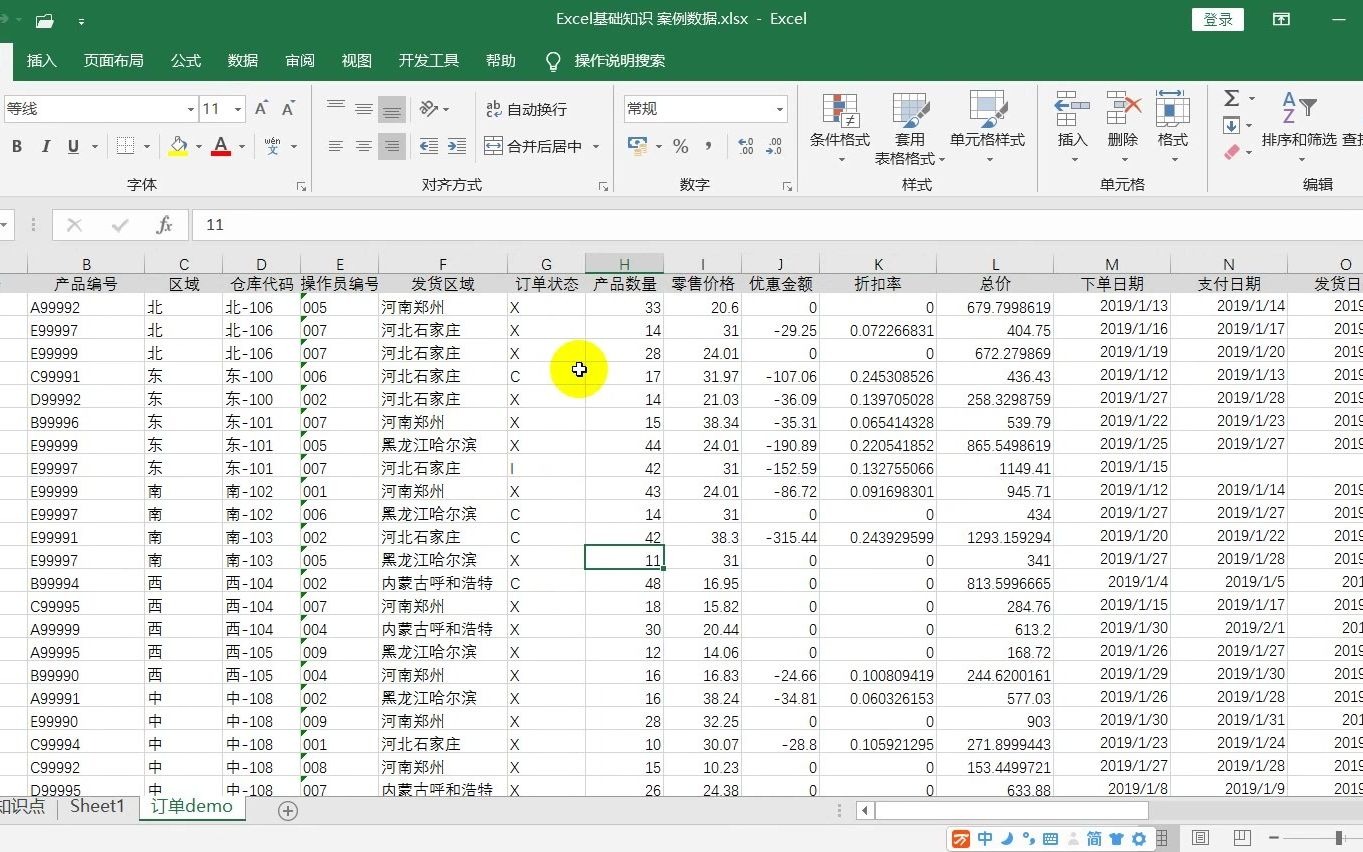Click the 删除 cells button
This screenshot has width=1363, height=852.
[1123, 129]
